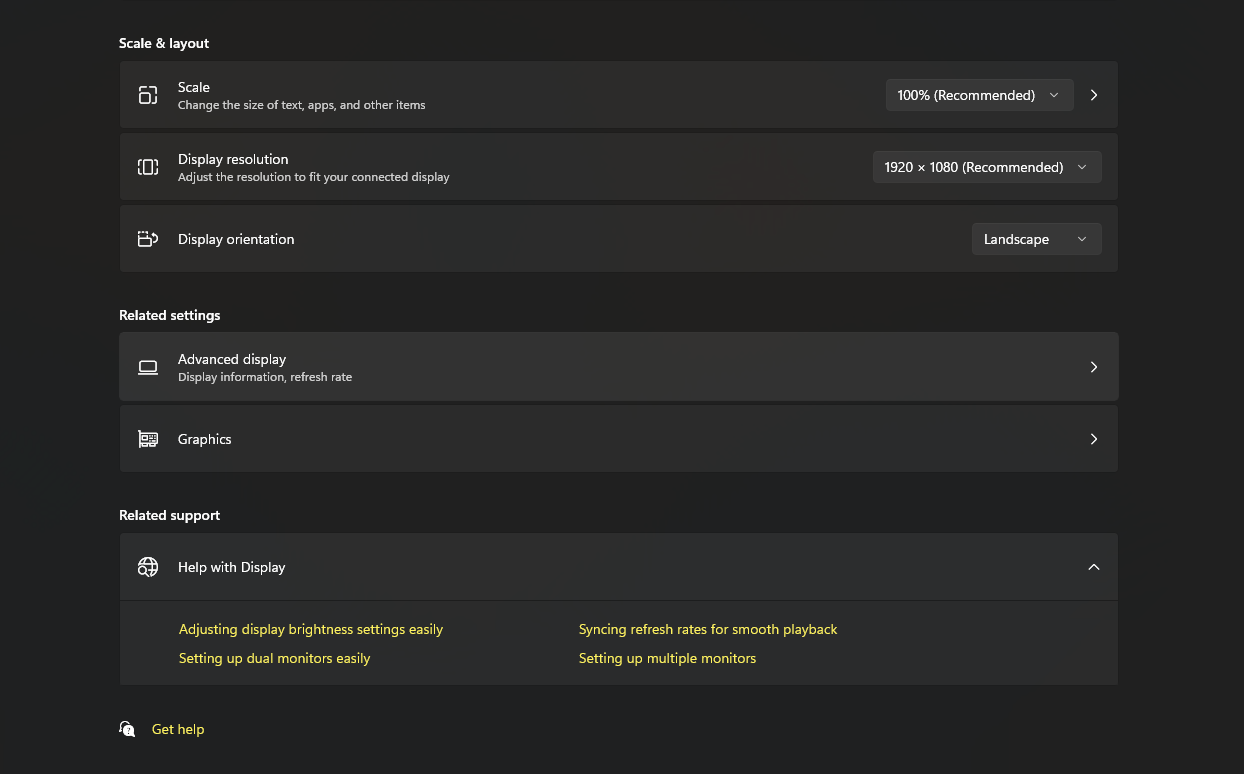This screenshot has height=774, width=1244.
Task: Click the Related settings heading
Action: [x=170, y=315]
